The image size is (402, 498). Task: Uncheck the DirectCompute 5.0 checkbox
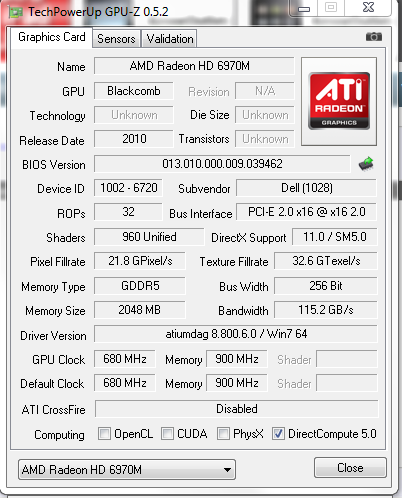(x=278, y=434)
